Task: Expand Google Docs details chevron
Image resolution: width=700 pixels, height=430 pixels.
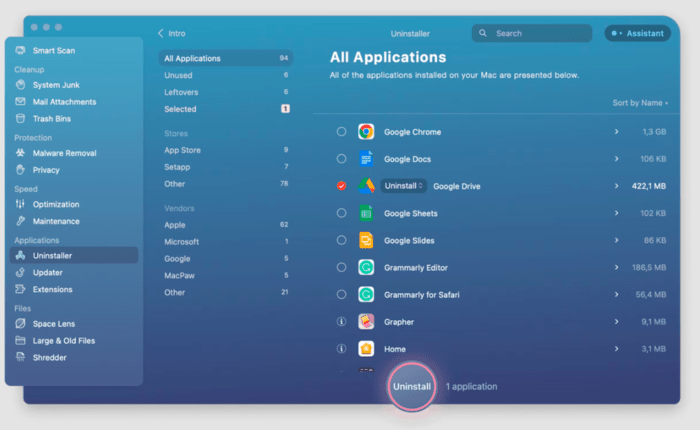Action: click(617, 159)
